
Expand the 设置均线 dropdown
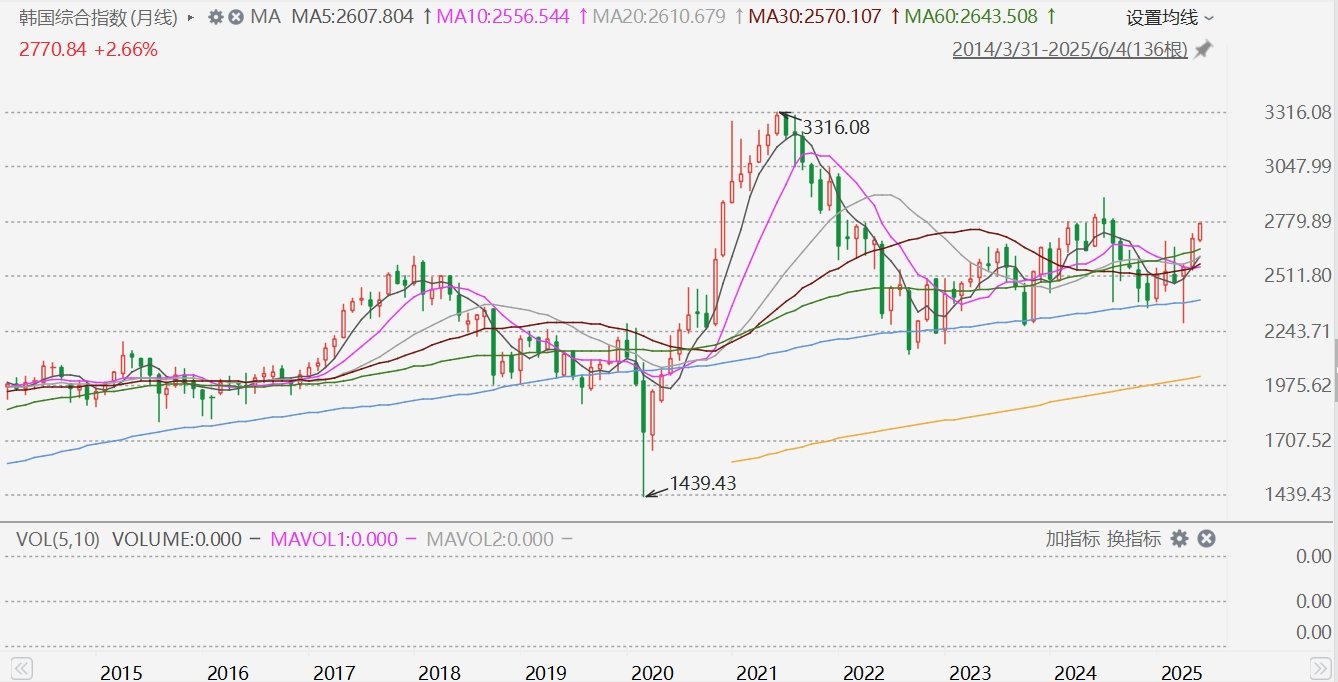[x=1170, y=17]
